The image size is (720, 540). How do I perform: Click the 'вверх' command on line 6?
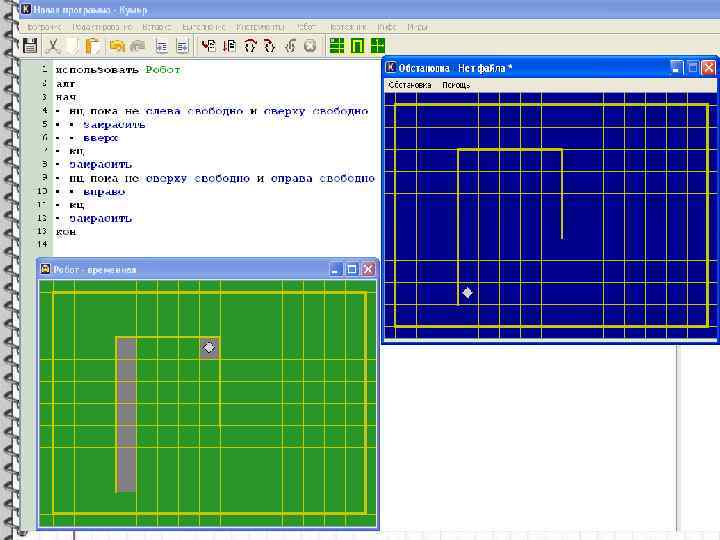[x=101, y=138]
